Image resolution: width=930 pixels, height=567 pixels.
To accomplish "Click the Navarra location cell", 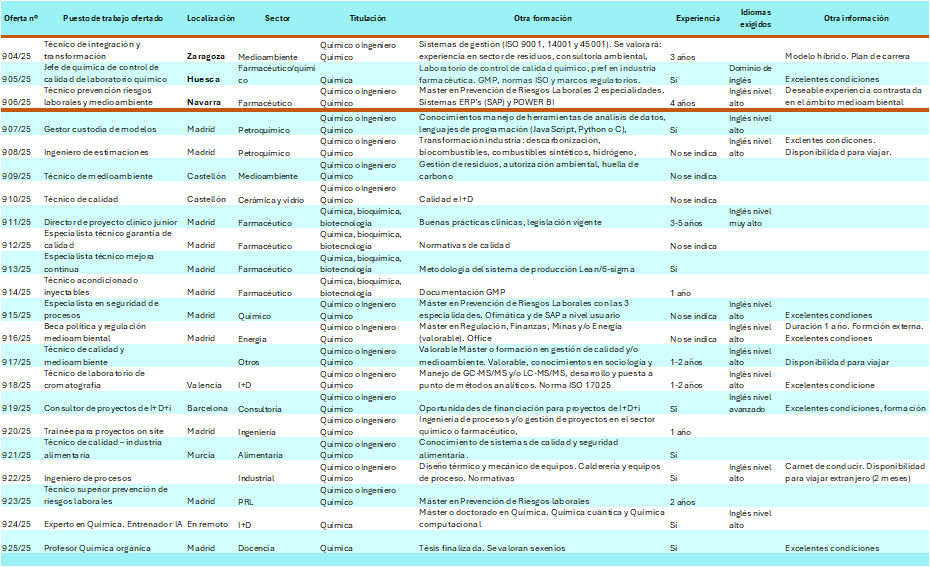I will [x=204, y=103].
